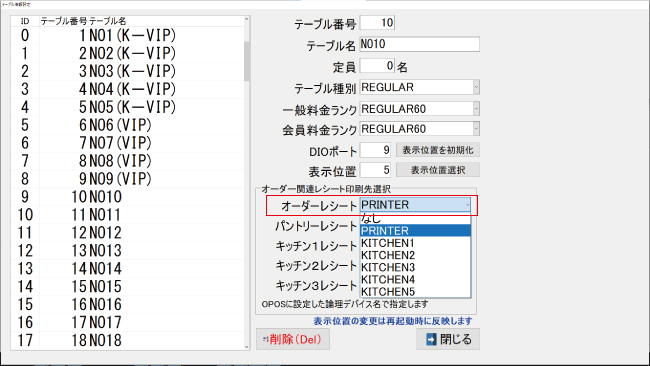Choose KITCHEN1 from the dropdown list
Image resolution: width=650 pixels, height=366 pixels.
pos(415,243)
